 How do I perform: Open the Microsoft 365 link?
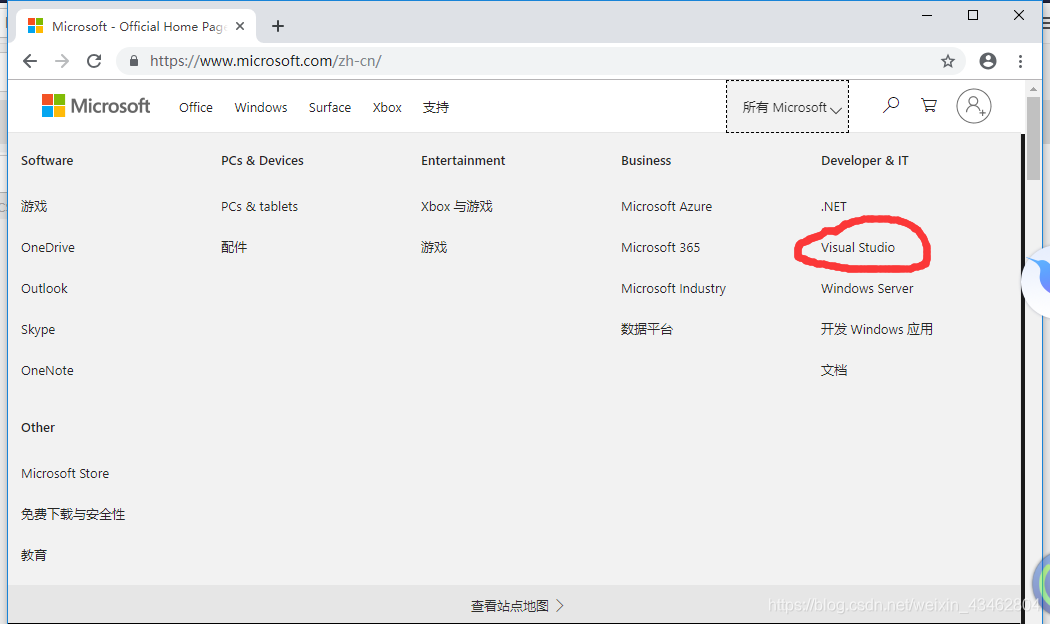click(x=660, y=247)
